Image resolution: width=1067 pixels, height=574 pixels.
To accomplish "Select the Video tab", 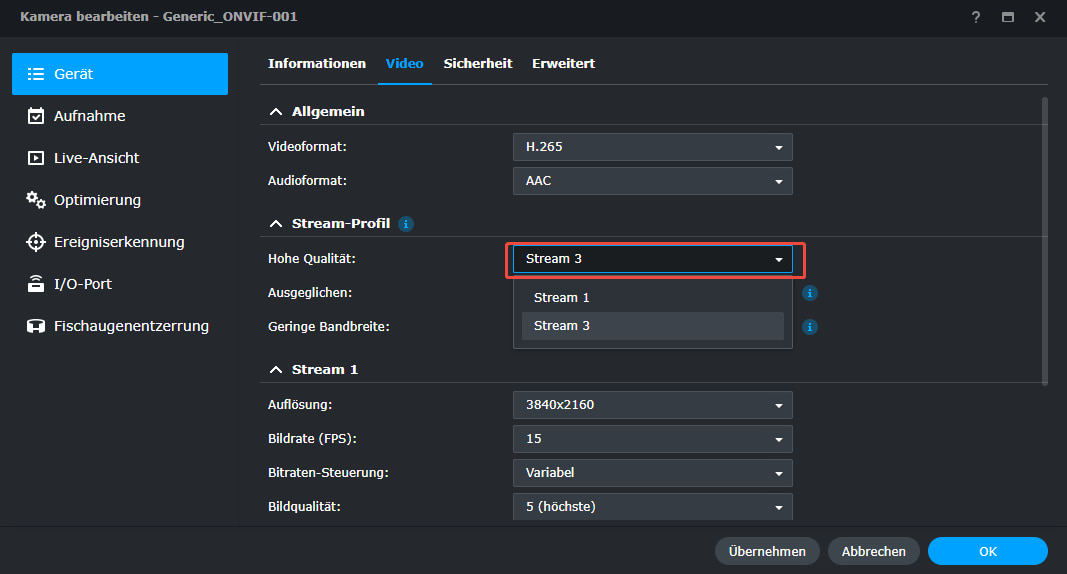I will pos(404,63).
